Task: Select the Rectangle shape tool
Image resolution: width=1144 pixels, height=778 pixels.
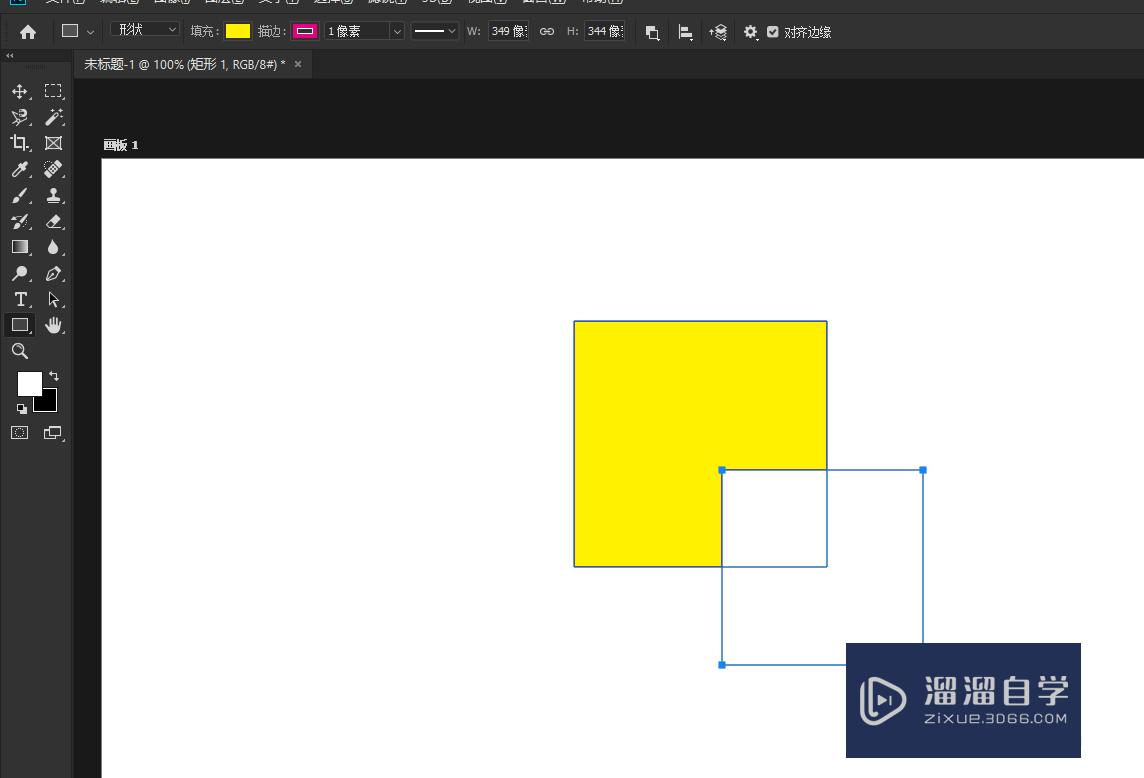Action: pyautogui.click(x=20, y=325)
